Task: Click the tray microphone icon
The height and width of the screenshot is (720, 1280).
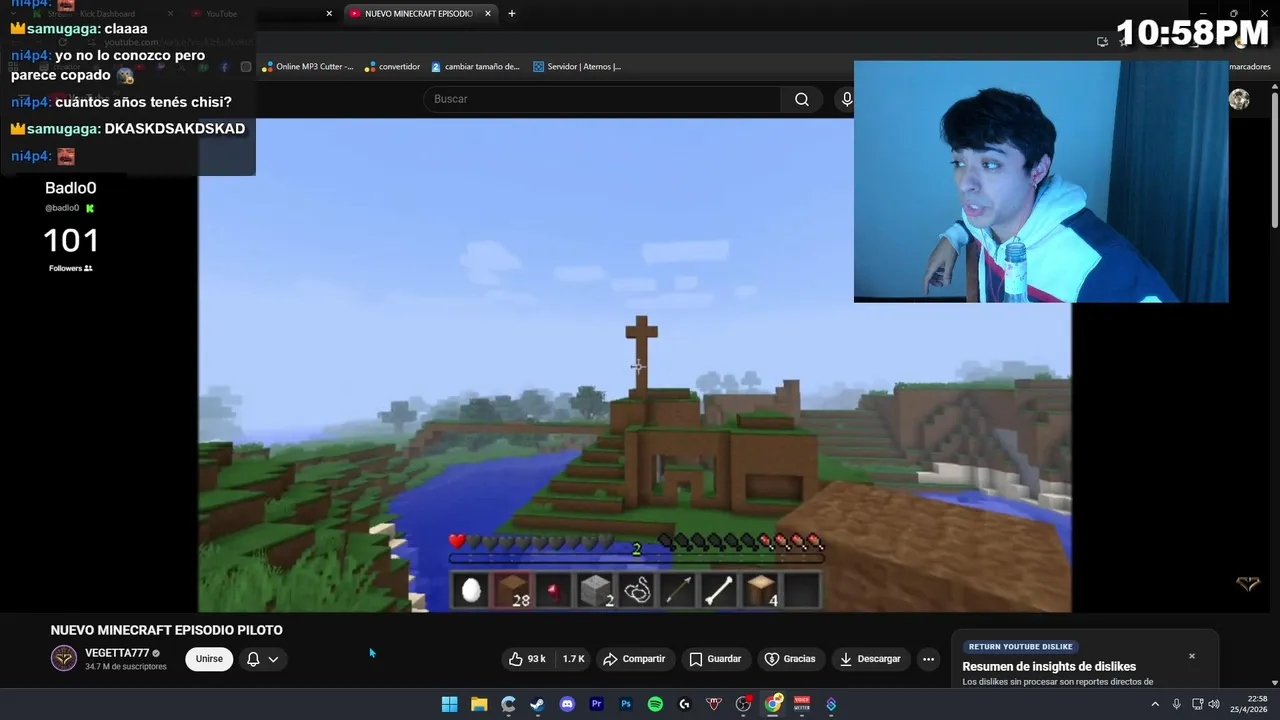Action: click(1176, 704)
